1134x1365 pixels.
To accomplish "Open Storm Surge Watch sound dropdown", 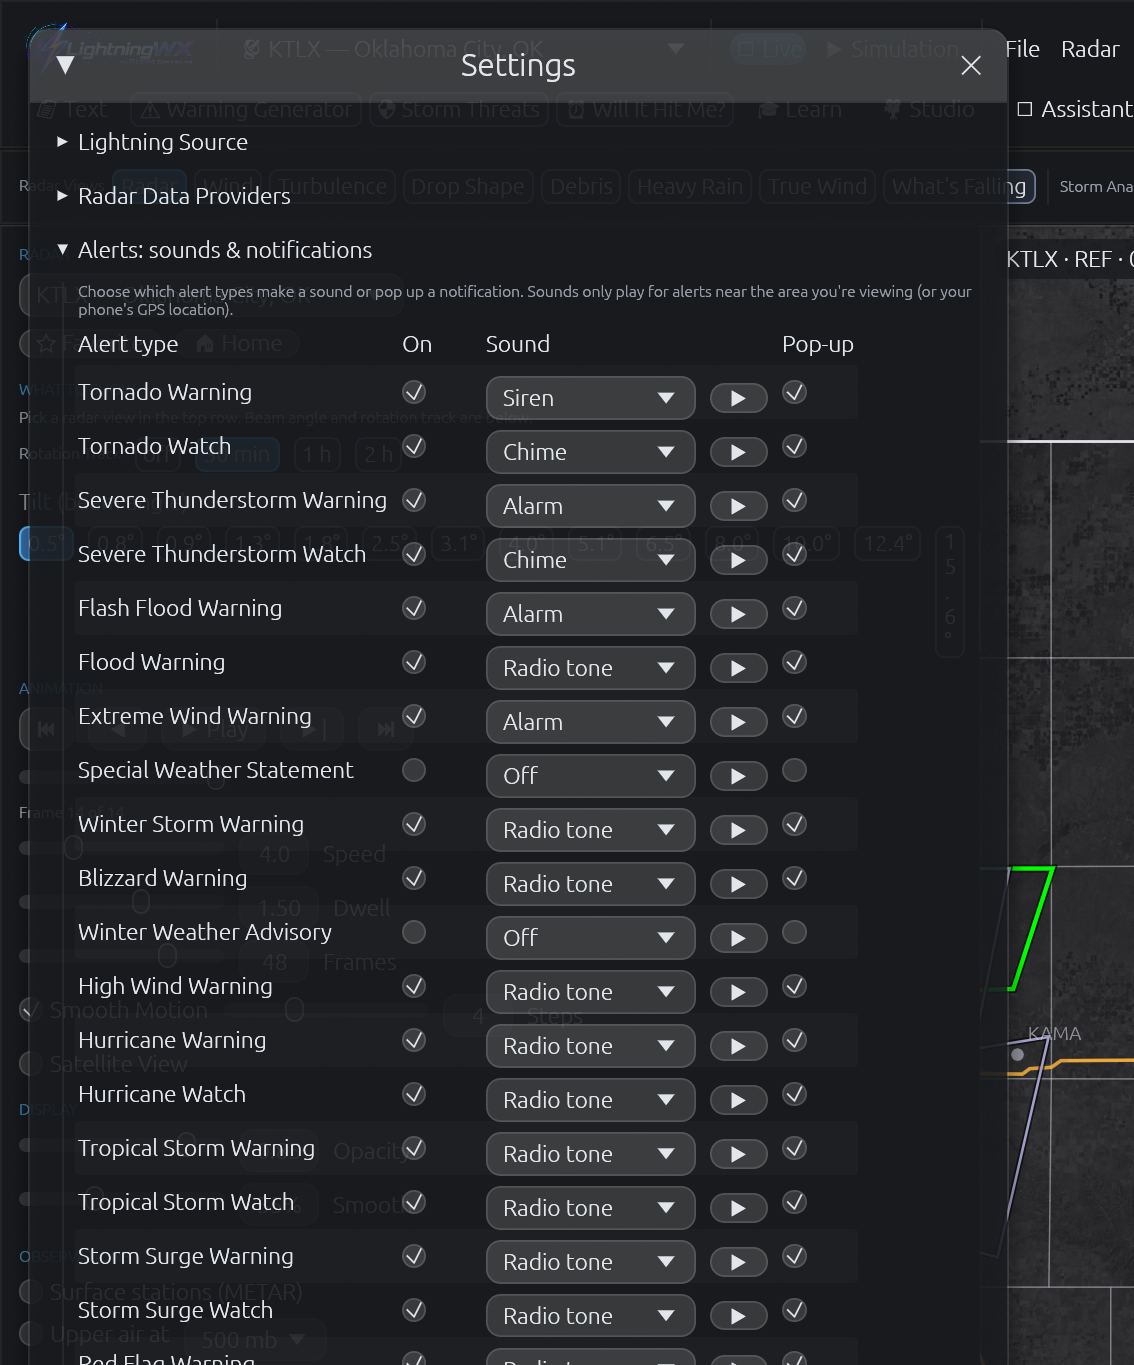I will click(590, 1316).
